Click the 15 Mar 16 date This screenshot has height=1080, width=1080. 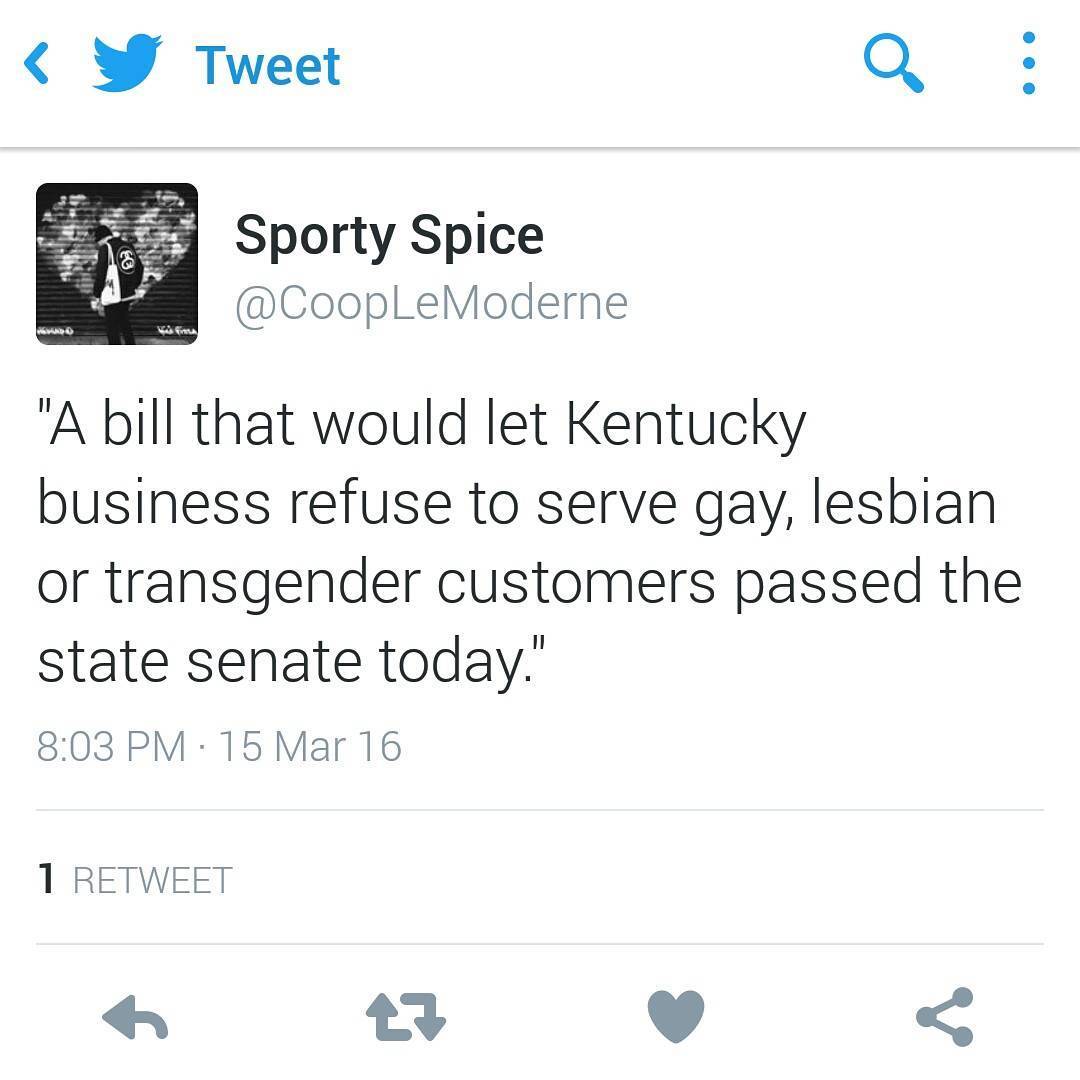coord(310,747)
